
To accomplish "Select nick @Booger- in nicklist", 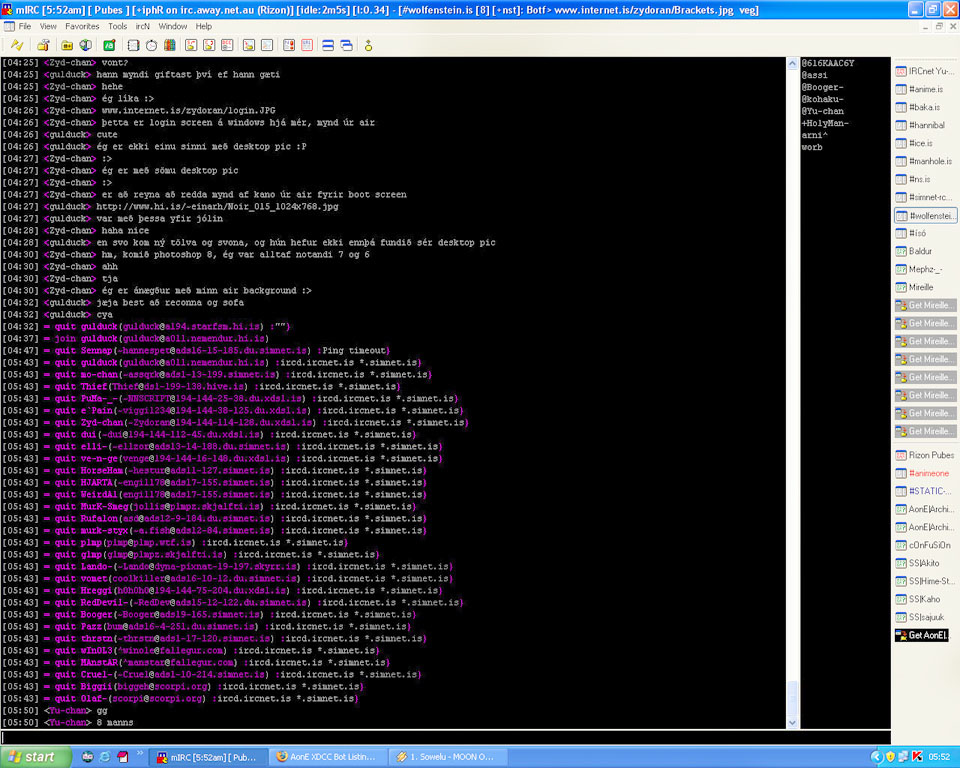I will click(x=822, y=87).
